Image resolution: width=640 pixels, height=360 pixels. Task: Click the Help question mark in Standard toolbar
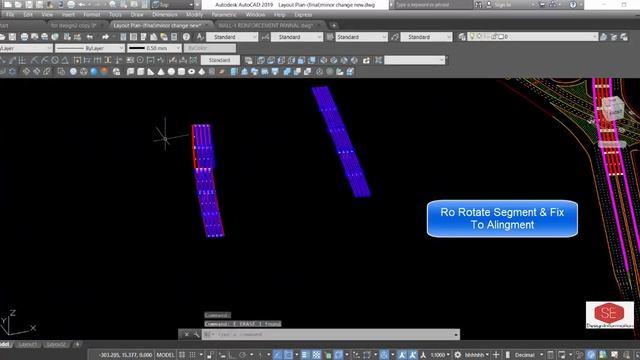pyautogui.click(x=186, y=37)
